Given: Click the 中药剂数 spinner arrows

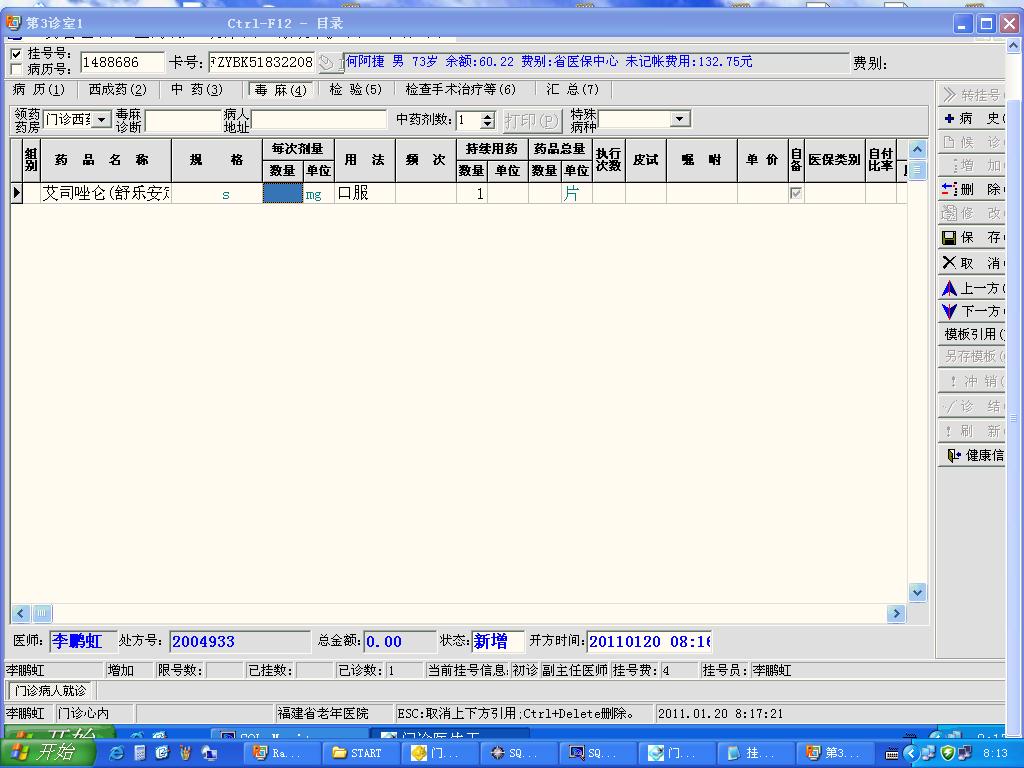Looking at the screenshot, I should coord(487,120).
